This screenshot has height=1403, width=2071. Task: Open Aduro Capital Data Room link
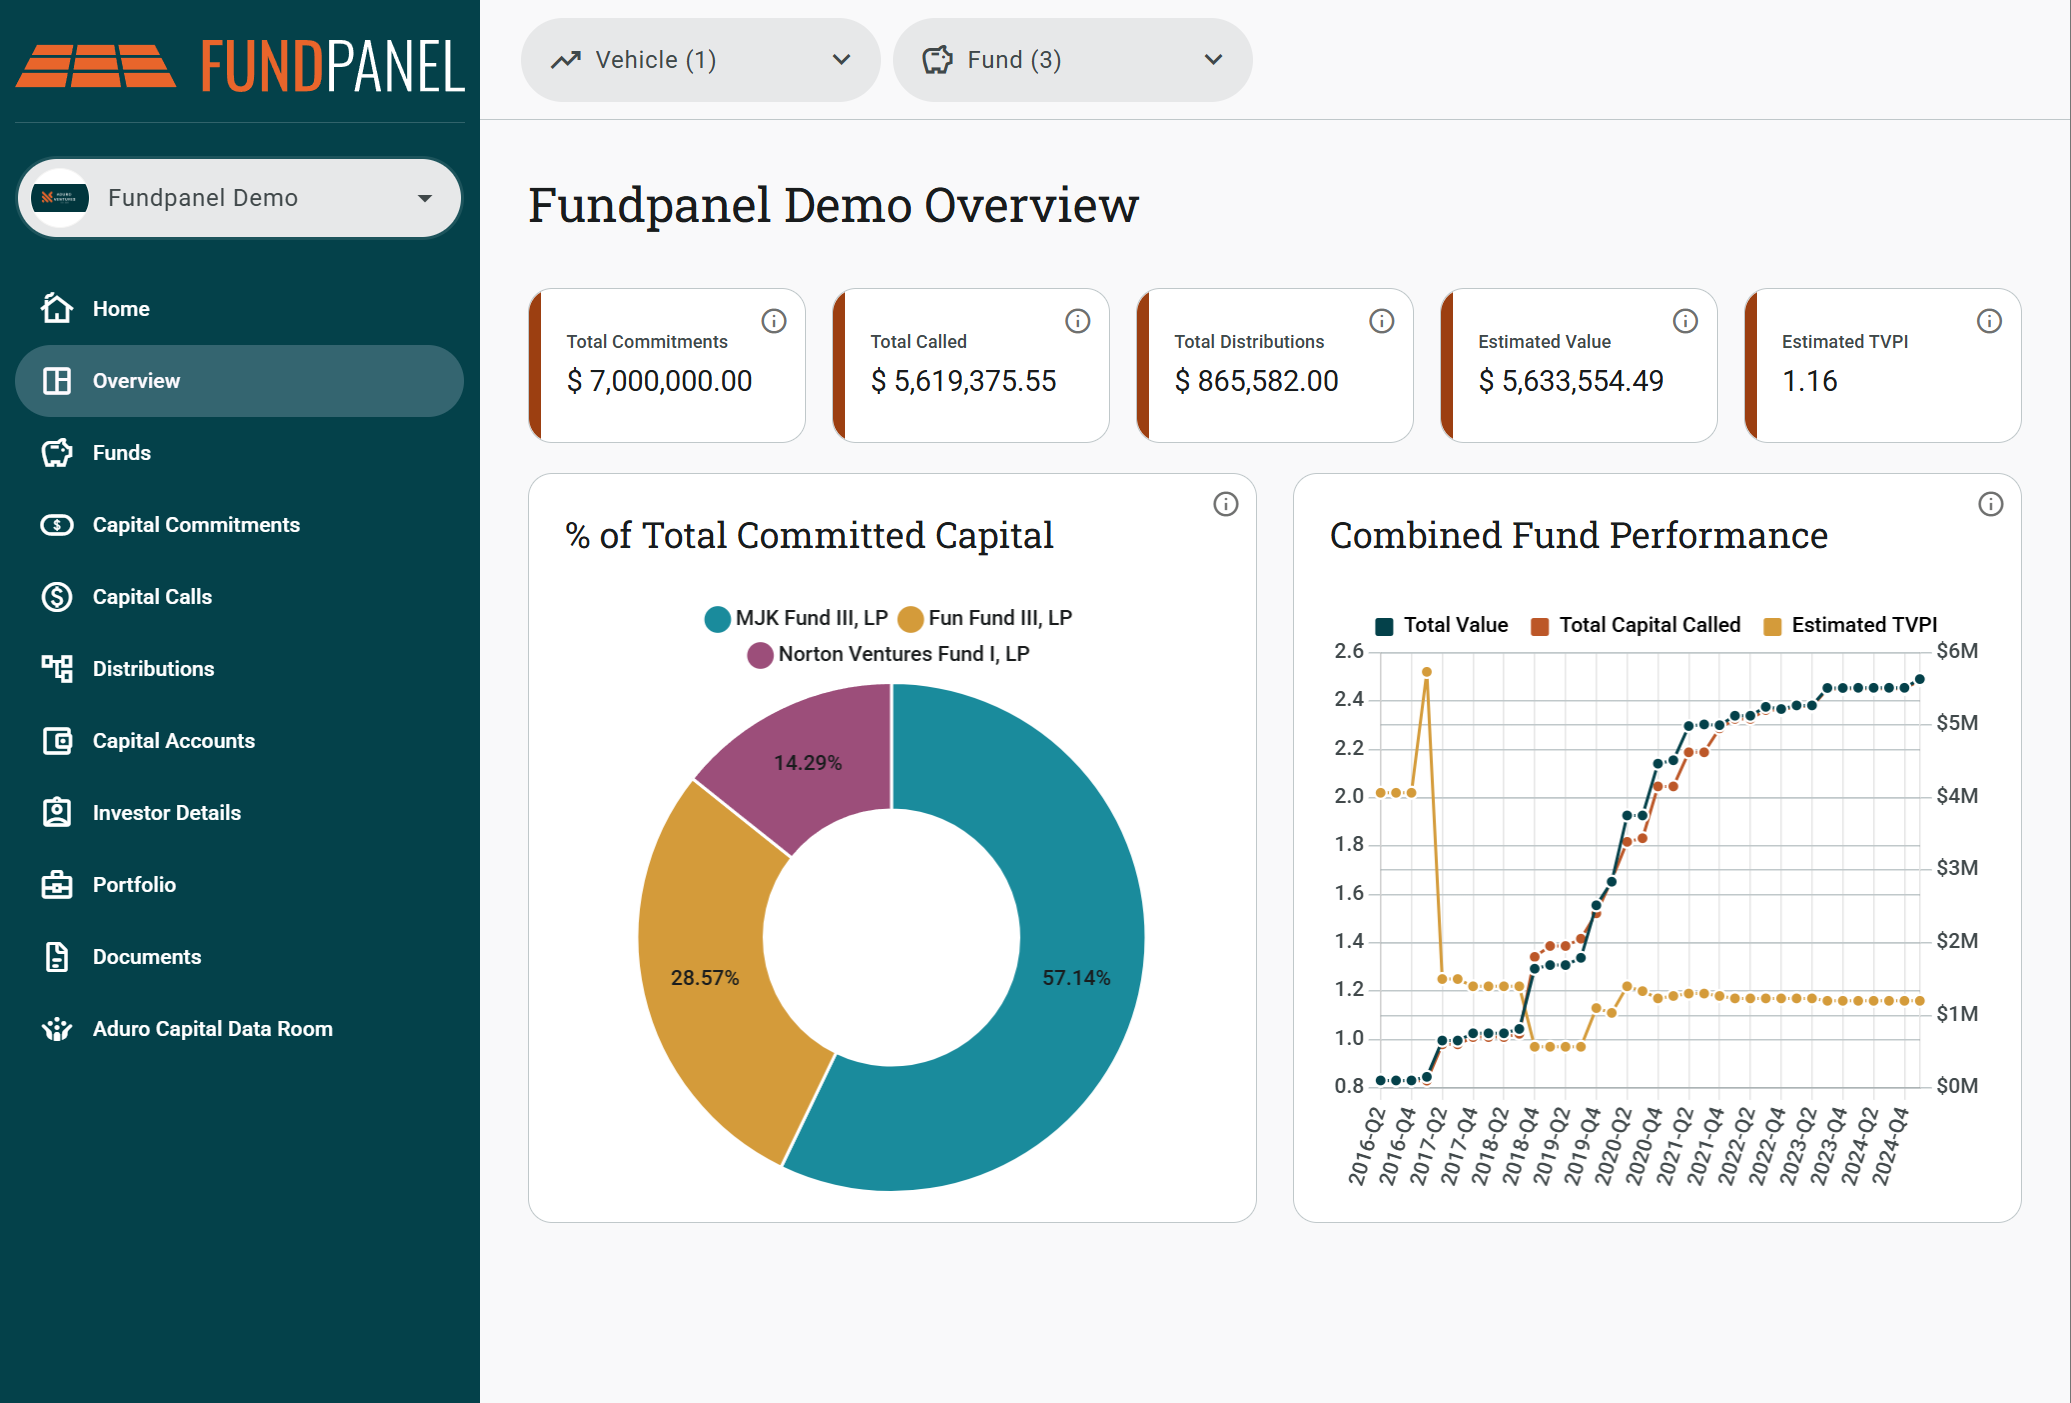[240, 1028]
